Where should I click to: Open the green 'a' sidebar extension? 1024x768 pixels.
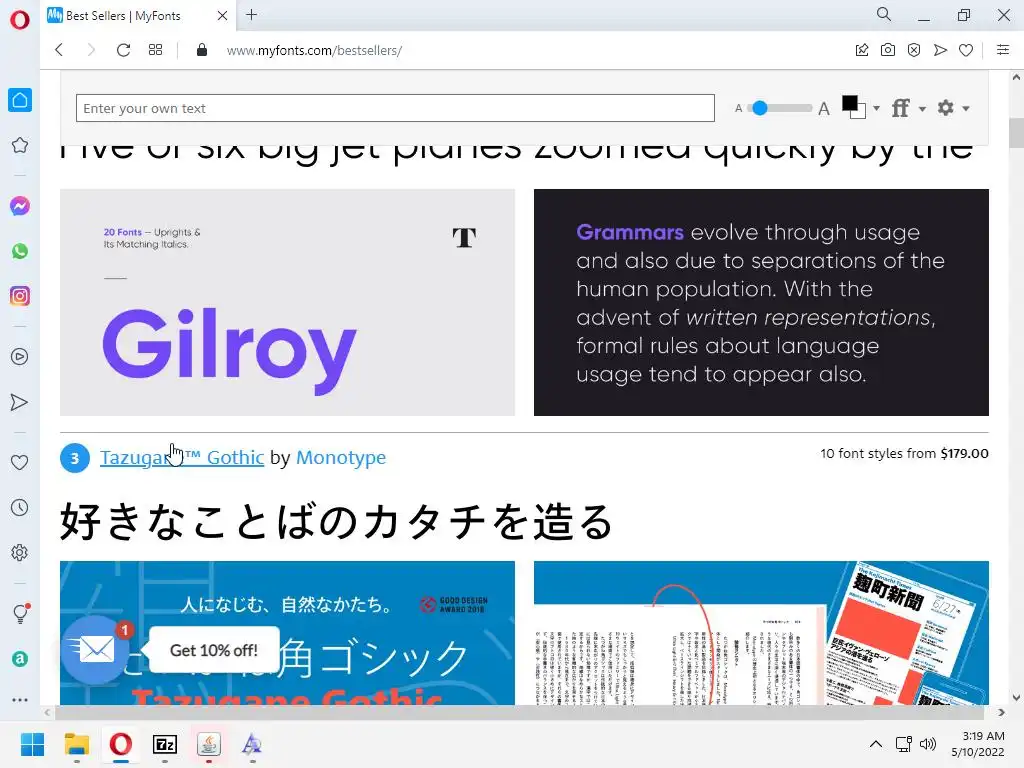20,659
